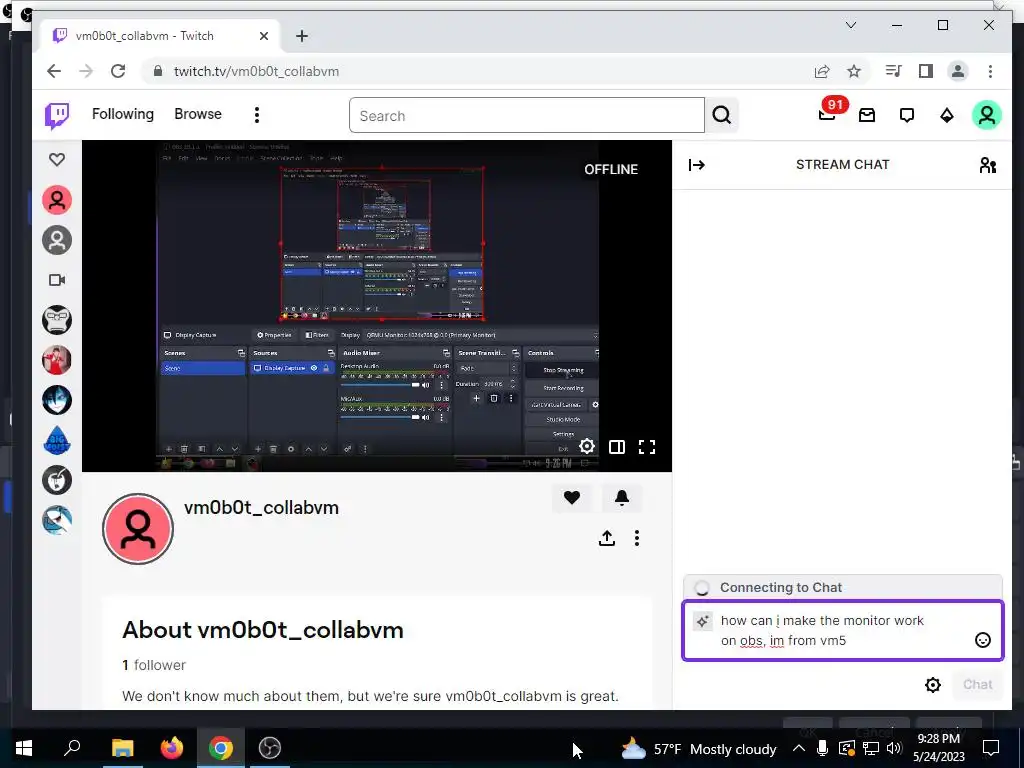The height and width of the screenshot is (768, 1024).
Task: Click the camera icon in left sidebar
Action: [x=57, y=280]
